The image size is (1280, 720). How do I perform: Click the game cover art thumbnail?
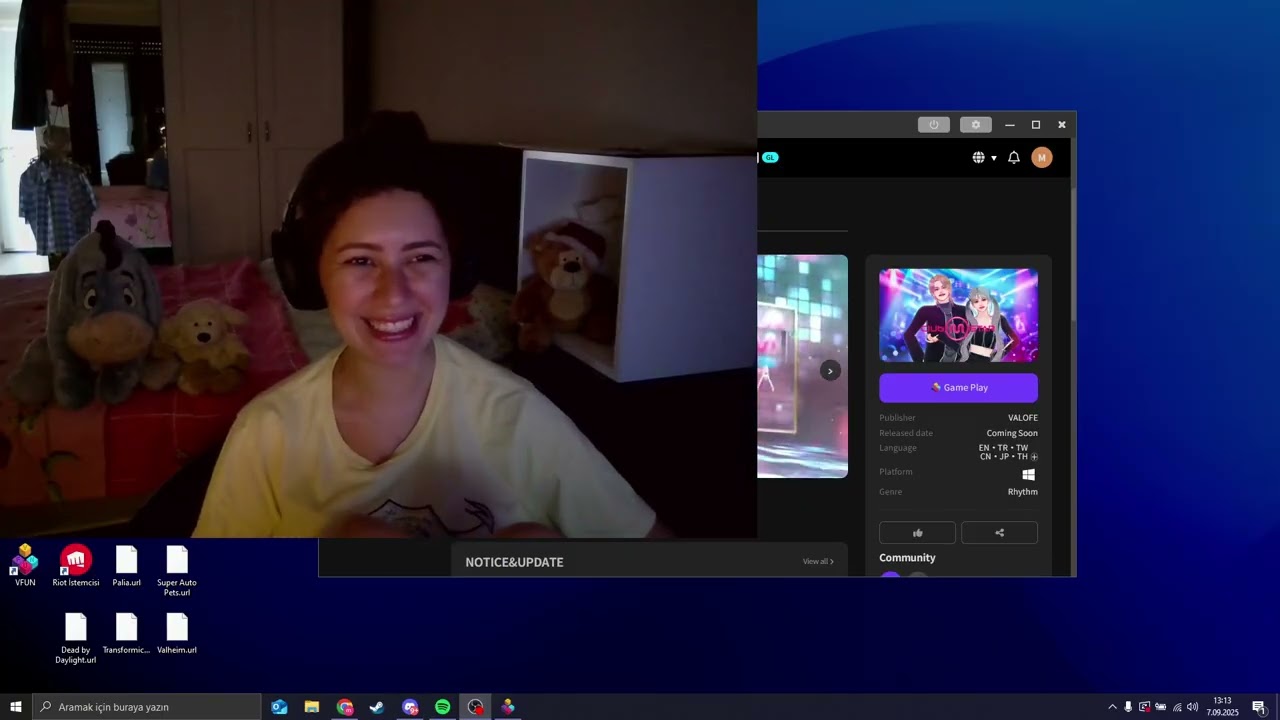tap(958, 315)
